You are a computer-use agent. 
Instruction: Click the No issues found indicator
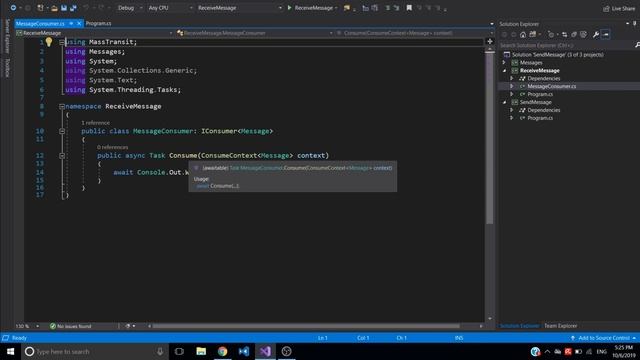click(x=71, y=326)
